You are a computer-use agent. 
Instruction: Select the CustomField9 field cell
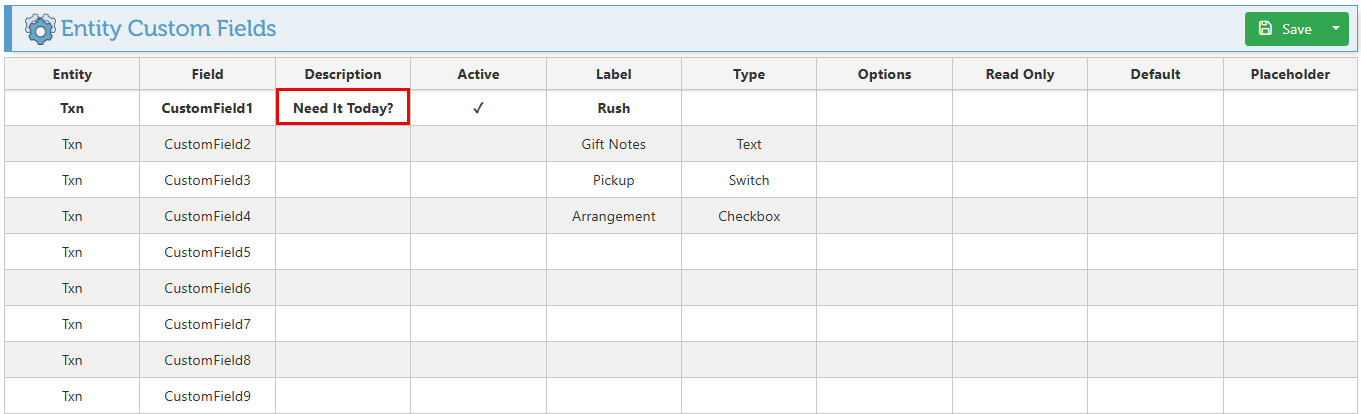207,396
